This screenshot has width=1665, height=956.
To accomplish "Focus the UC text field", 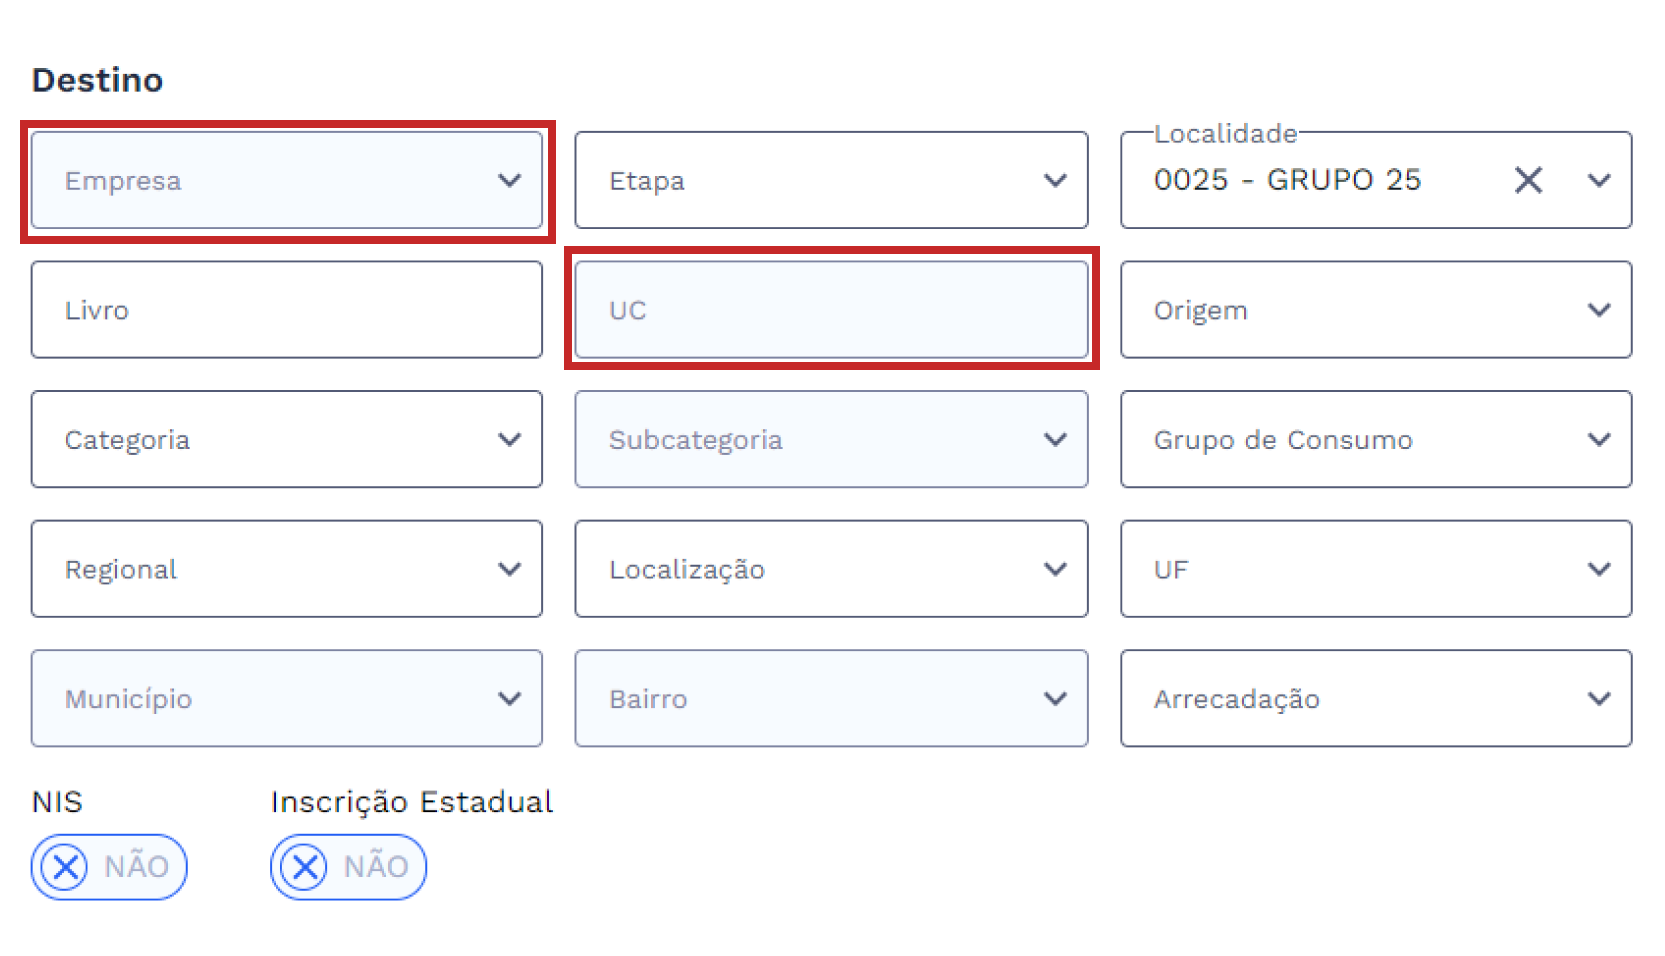I will point(831,310).
